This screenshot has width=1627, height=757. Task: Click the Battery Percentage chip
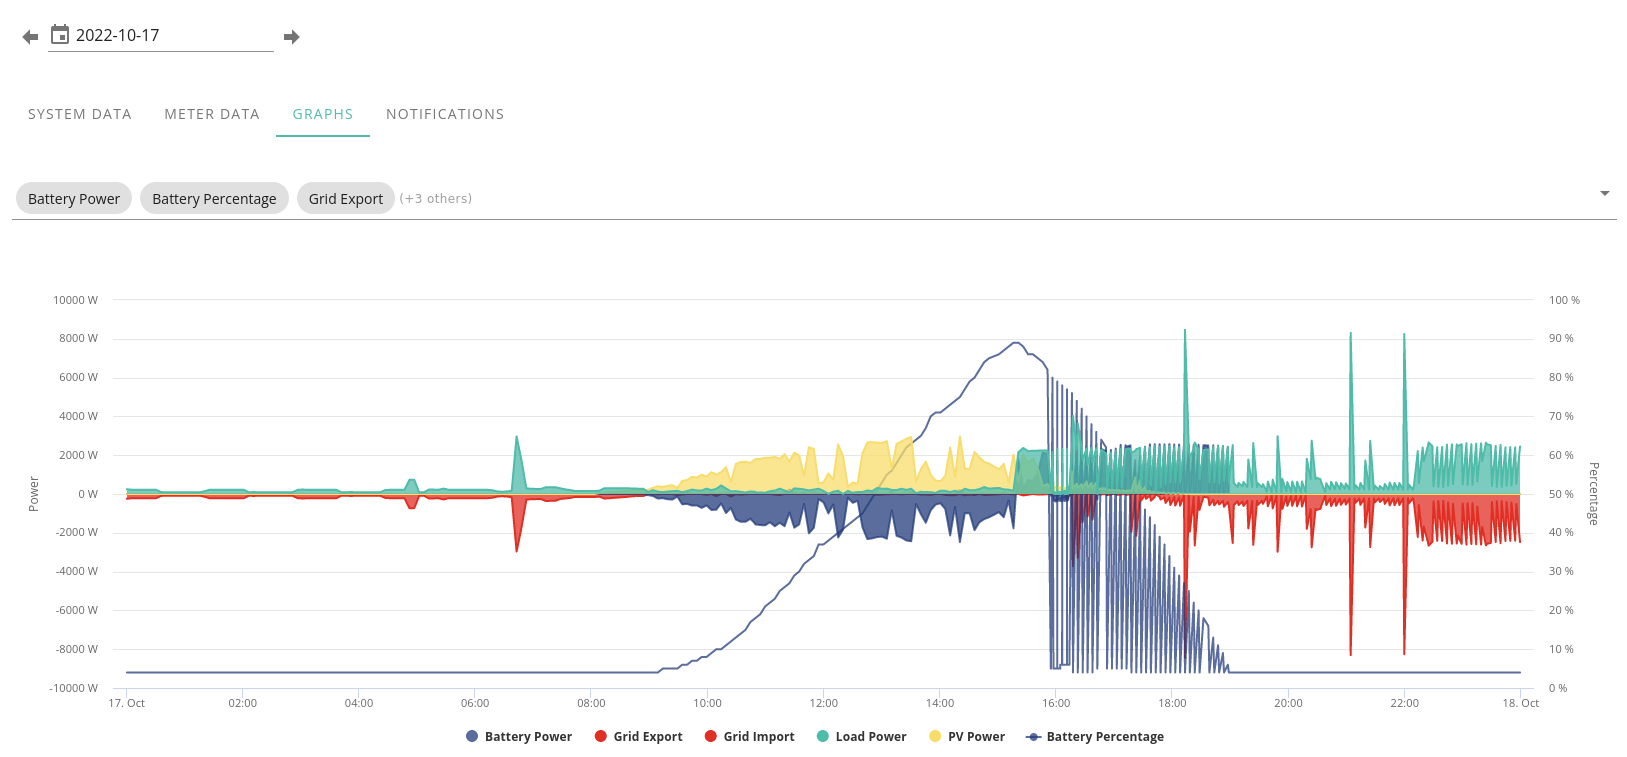tap(214, 198)
